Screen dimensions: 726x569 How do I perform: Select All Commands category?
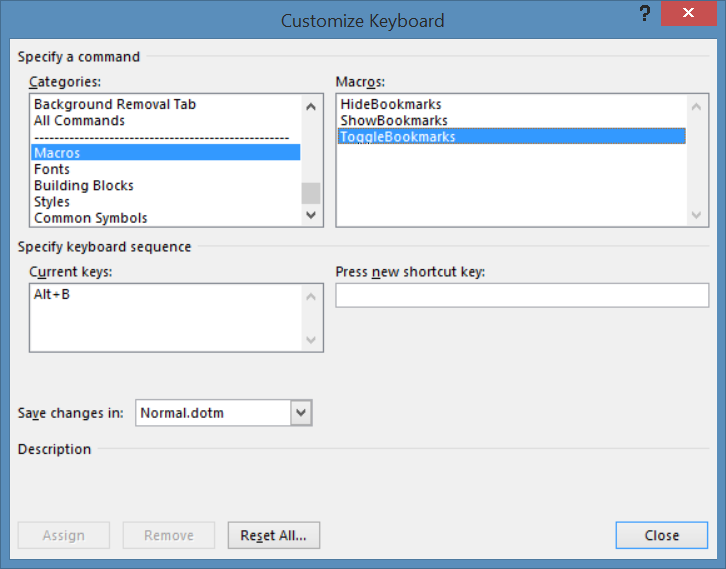(79, 120)
